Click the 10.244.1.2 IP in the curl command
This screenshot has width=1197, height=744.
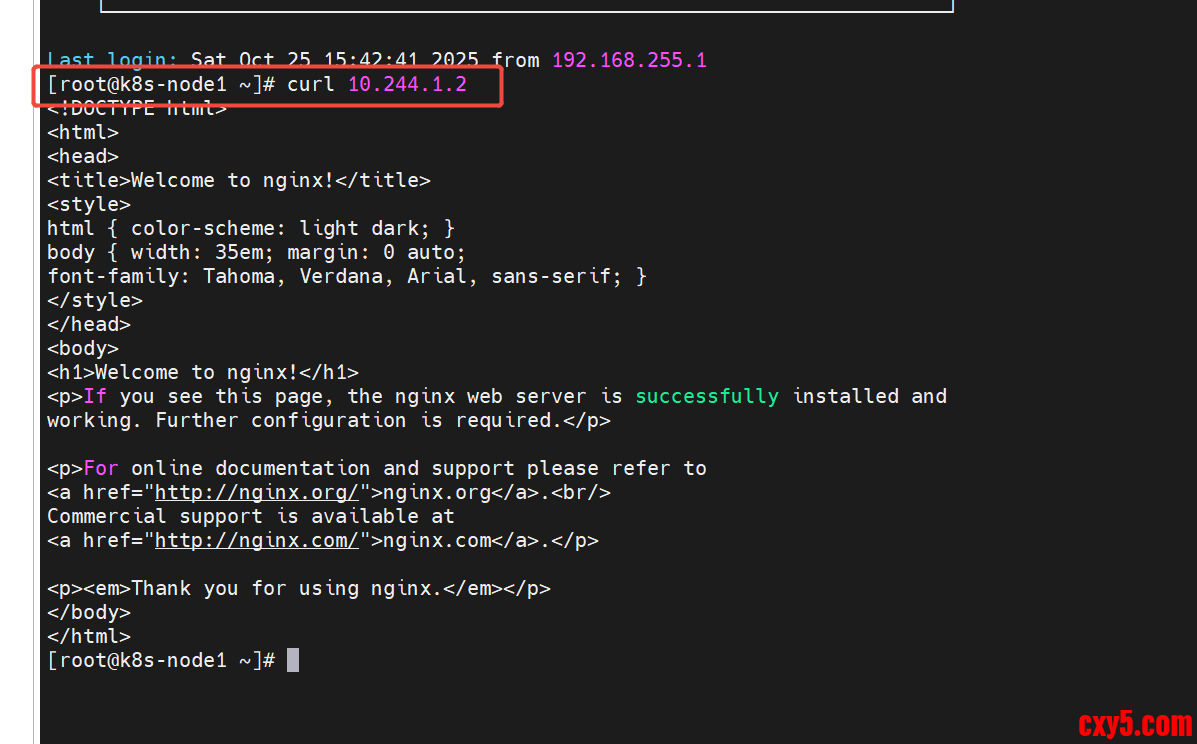coord(407,84)
